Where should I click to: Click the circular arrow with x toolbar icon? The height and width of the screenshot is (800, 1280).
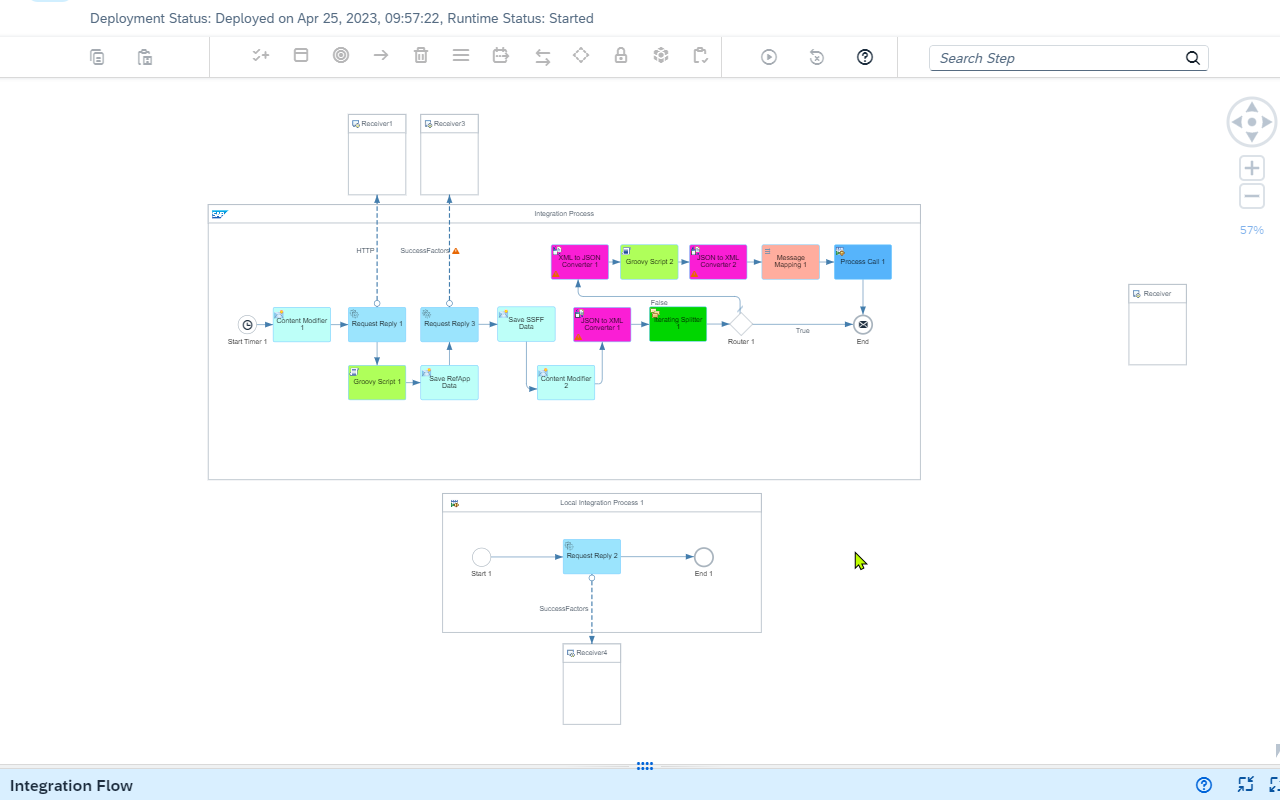[x=817, y=57]
